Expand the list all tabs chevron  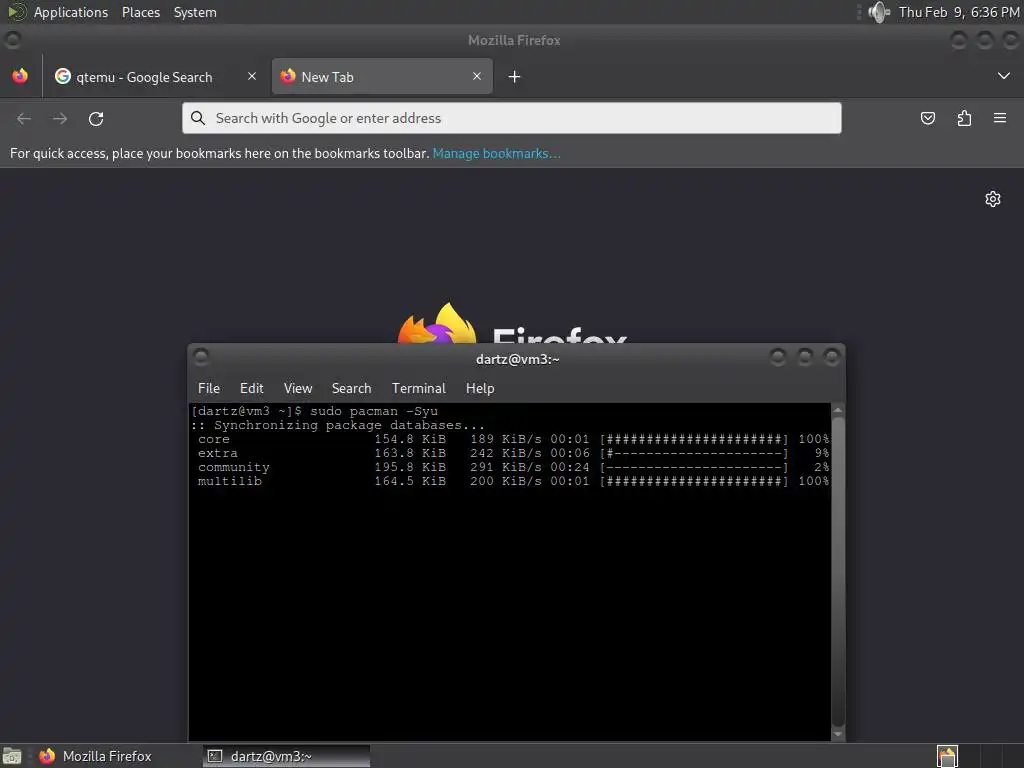tap(1004, 76)
